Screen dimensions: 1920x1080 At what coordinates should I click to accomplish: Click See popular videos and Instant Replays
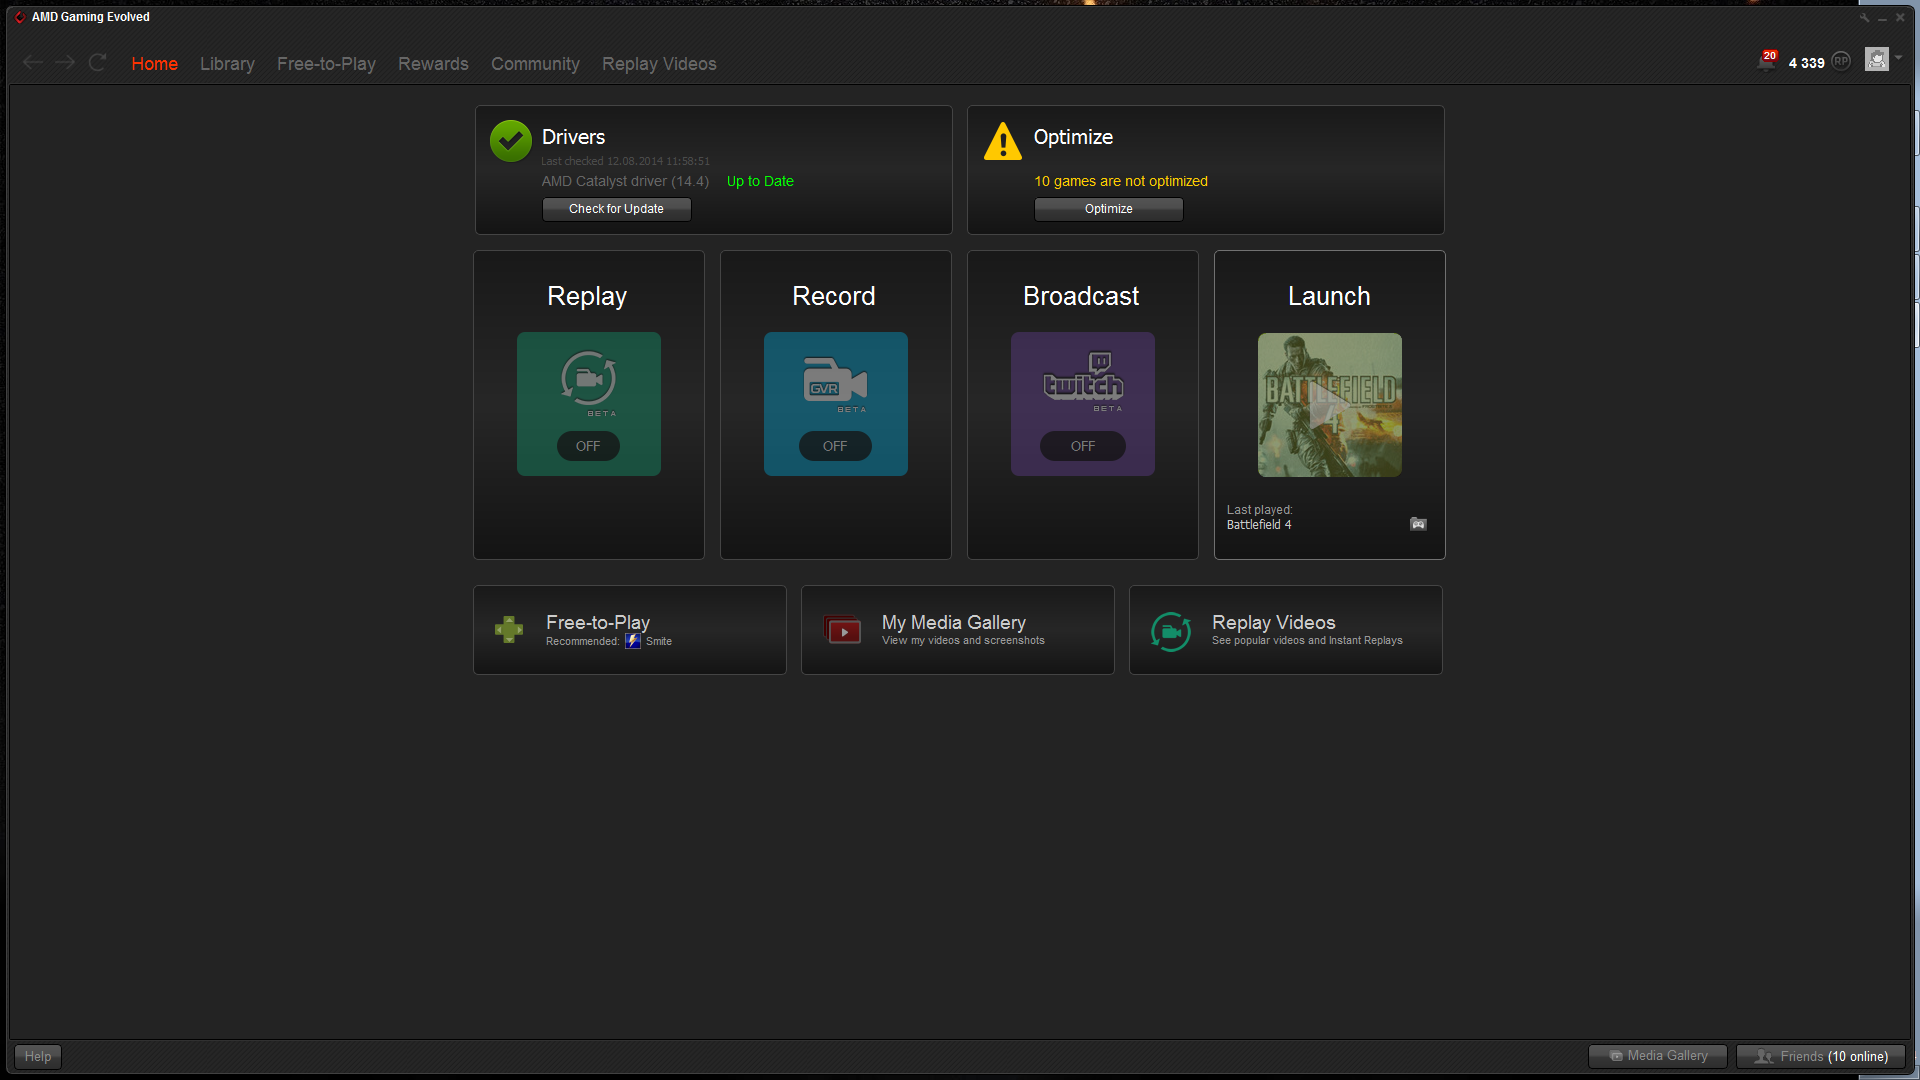point(1307,640)
